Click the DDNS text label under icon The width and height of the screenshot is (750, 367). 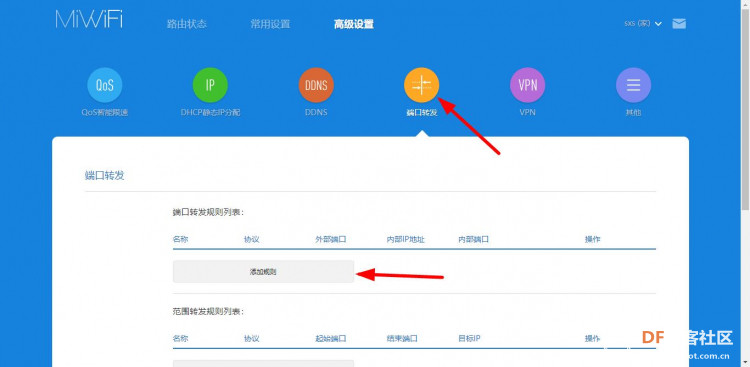(x=316, y=113)
